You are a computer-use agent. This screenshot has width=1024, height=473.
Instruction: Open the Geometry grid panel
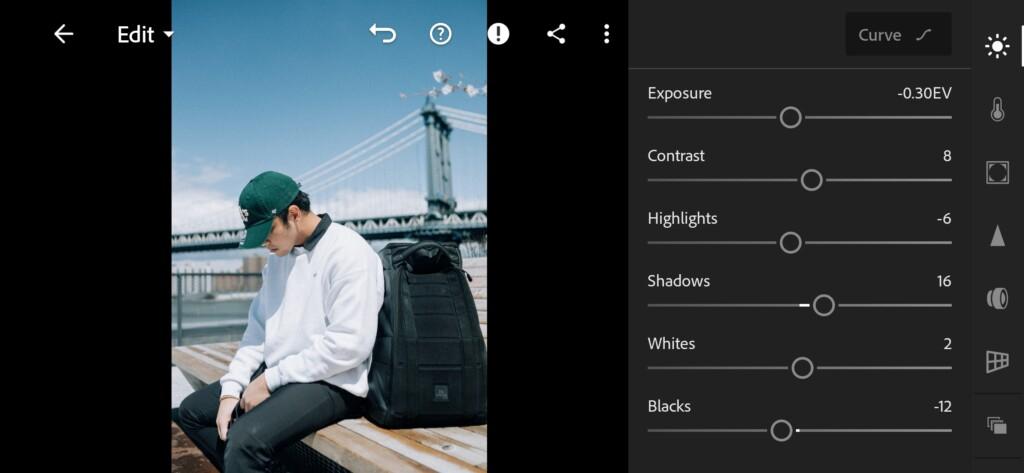point(997,361)
